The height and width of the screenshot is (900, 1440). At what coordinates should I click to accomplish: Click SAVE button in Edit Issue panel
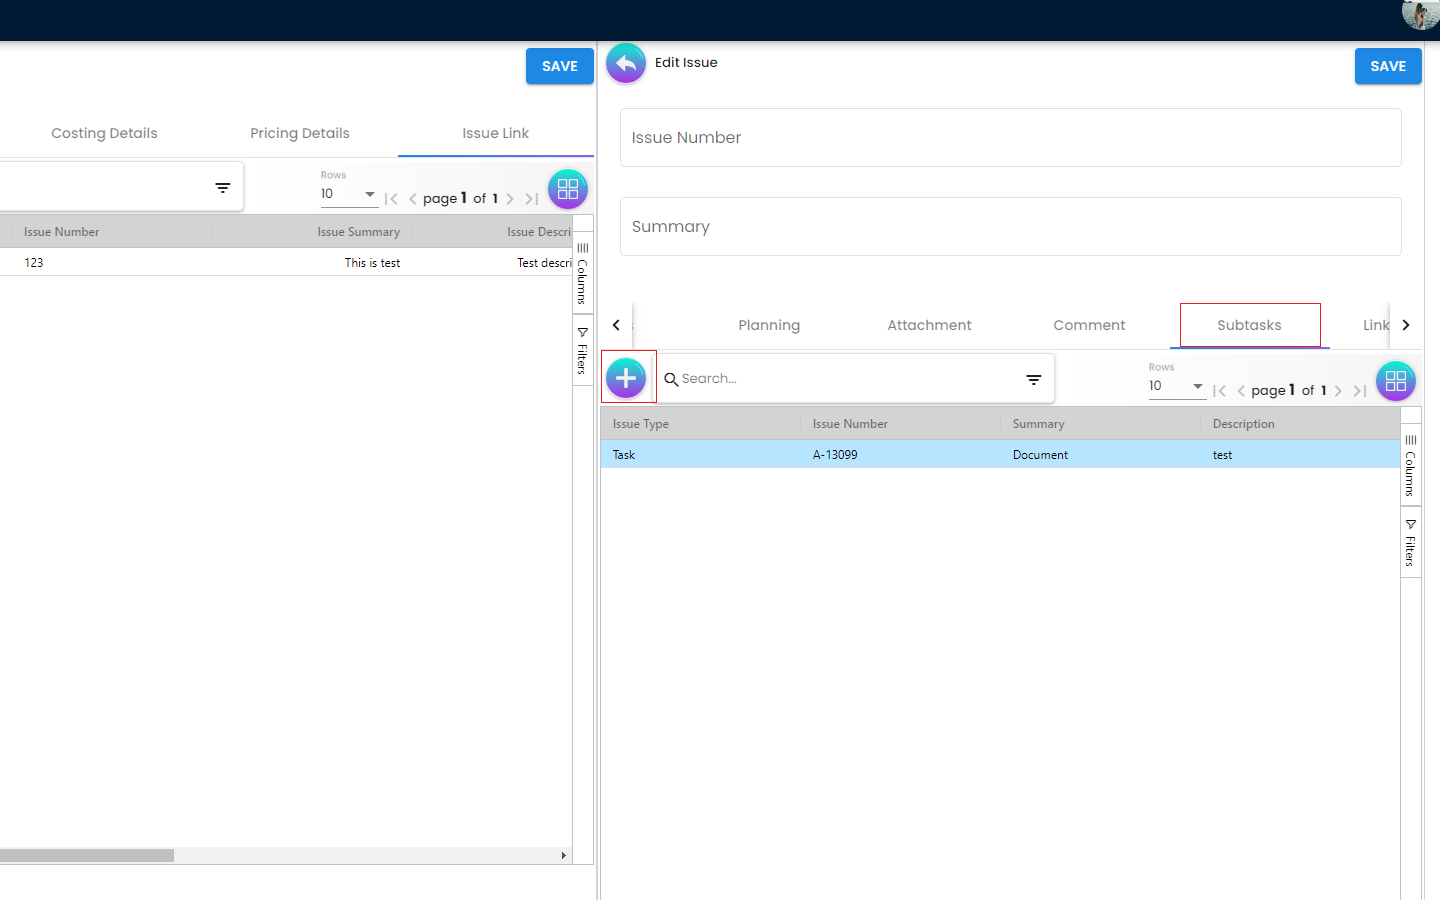coord(1387,66)
